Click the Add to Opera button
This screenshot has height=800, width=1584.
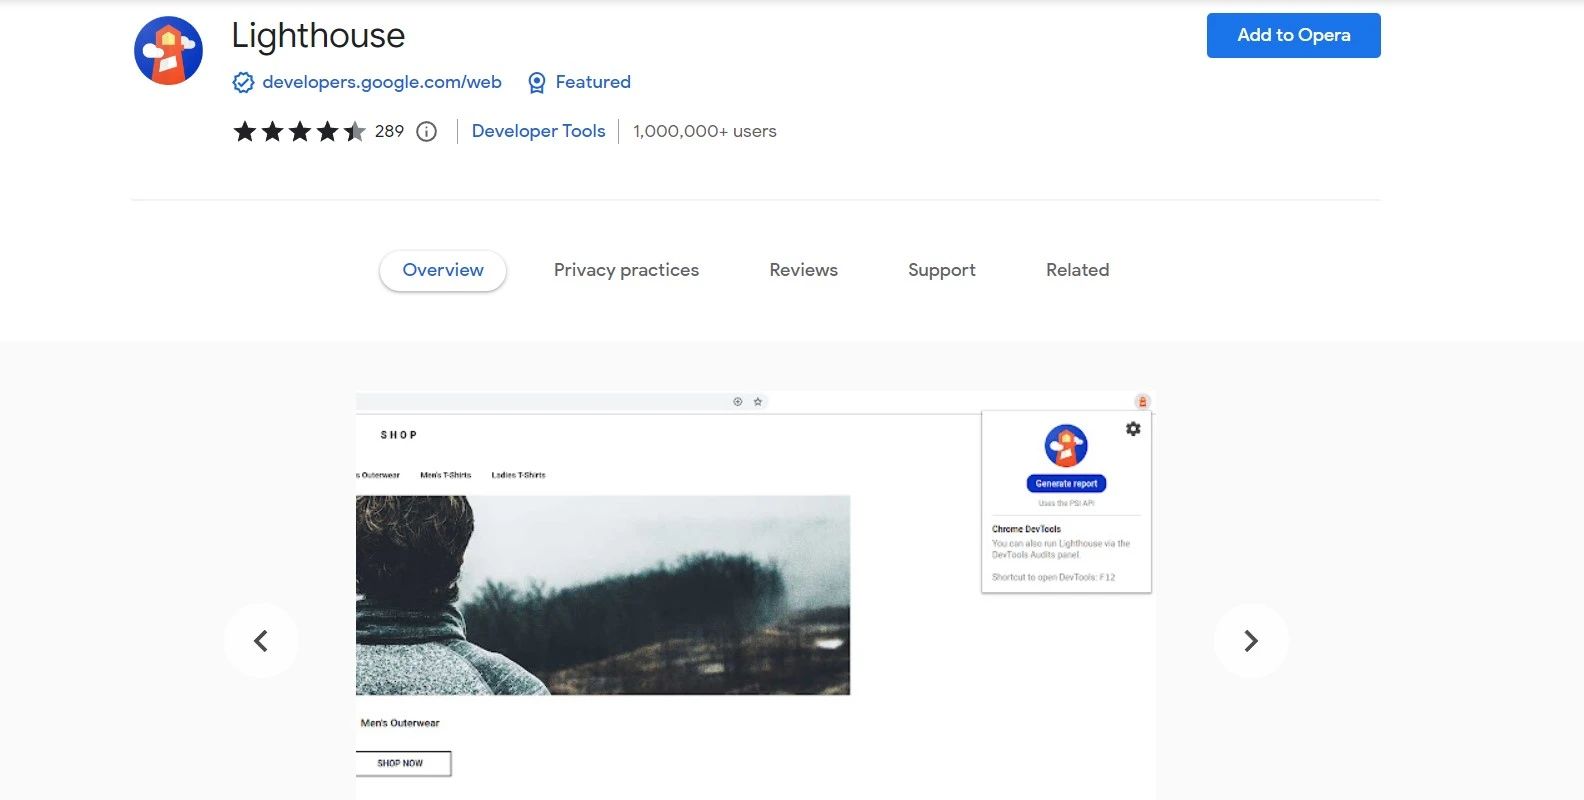pos(1294,35)
